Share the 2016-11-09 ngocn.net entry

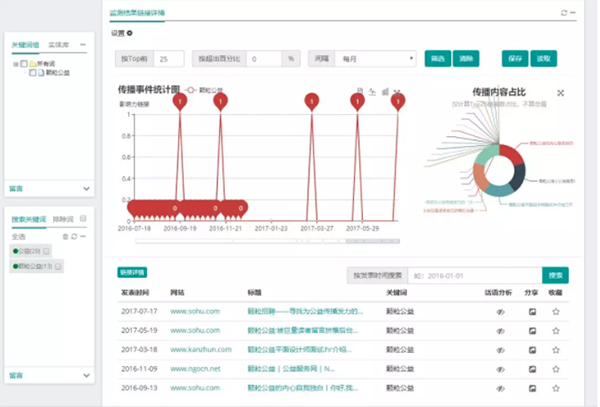click(532, 369)
